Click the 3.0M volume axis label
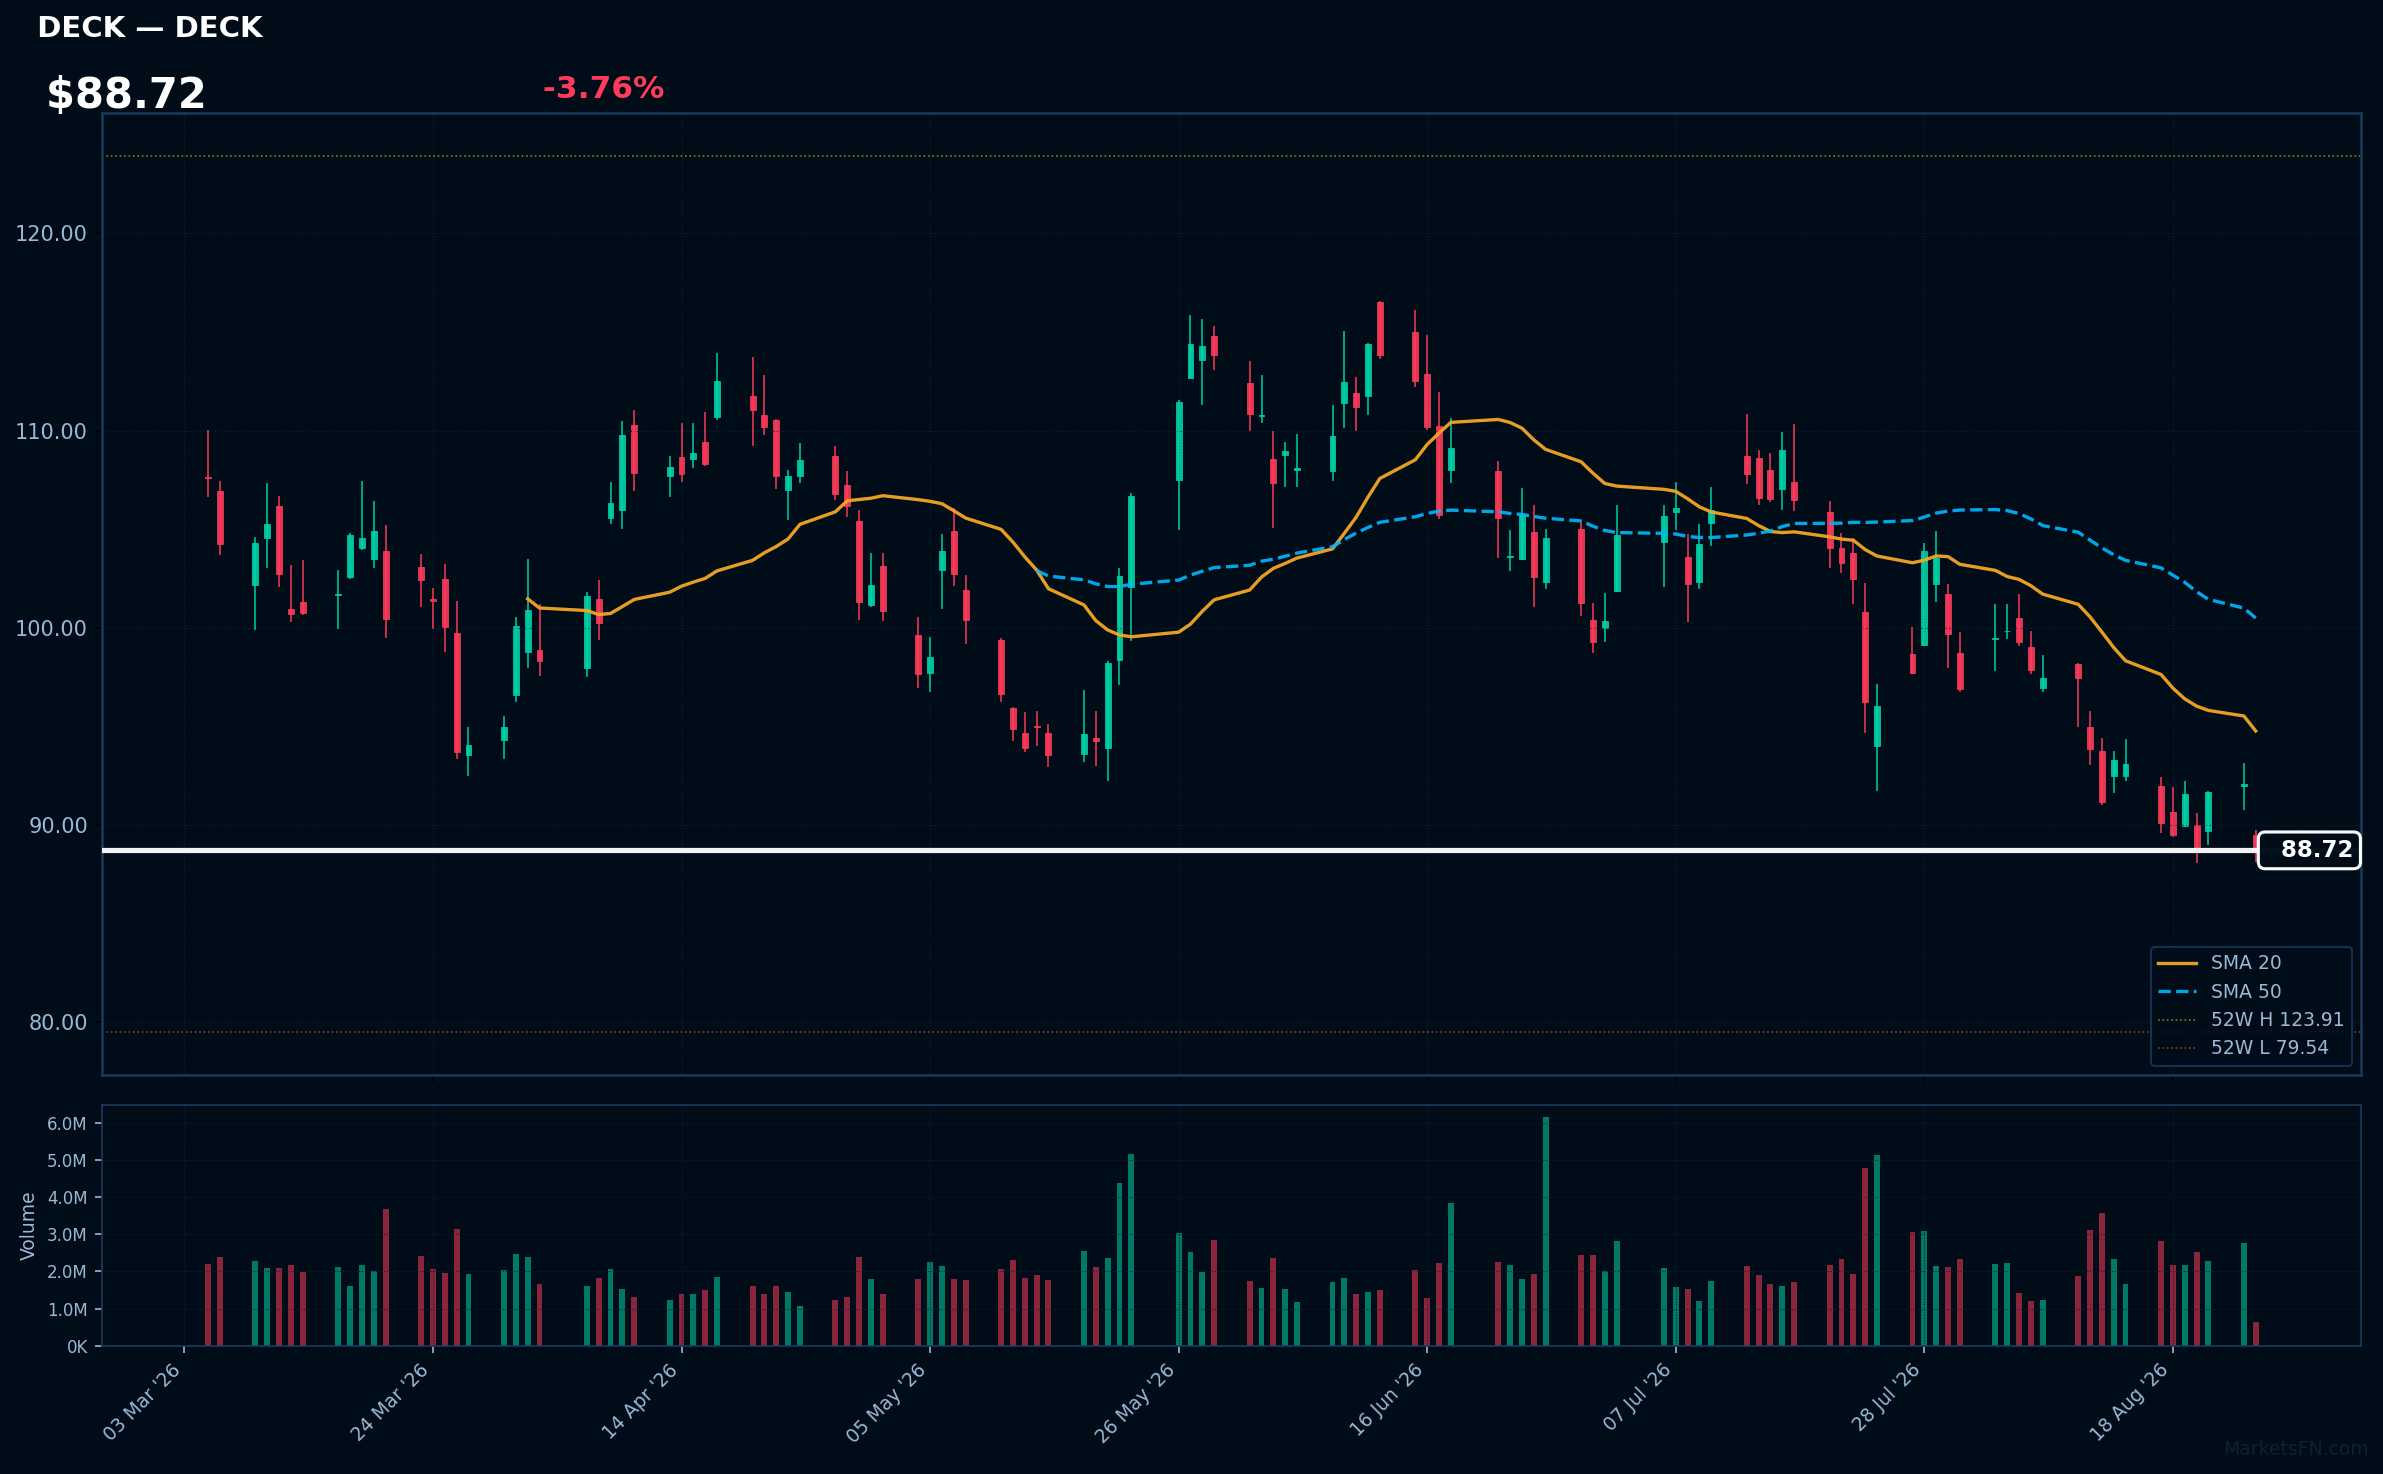 coord(67,1235)
